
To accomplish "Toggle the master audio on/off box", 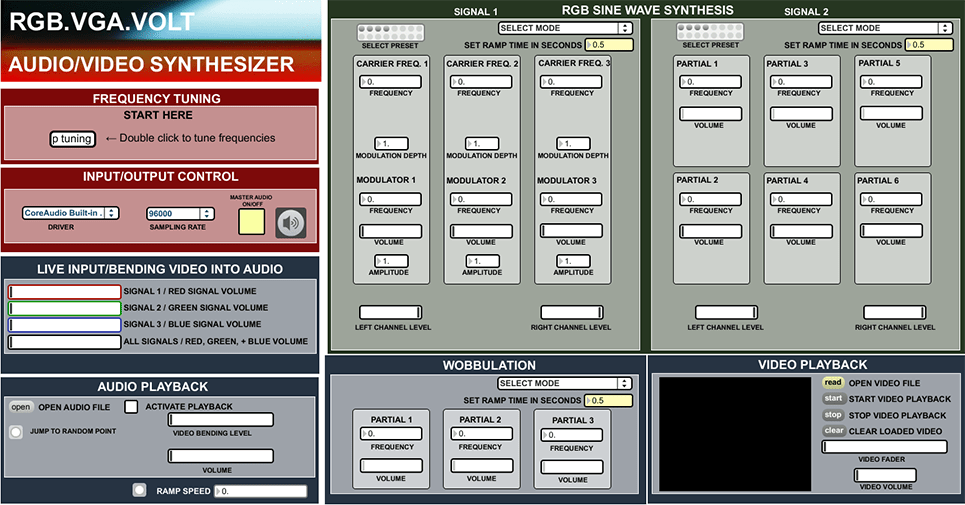I will 251,222.
